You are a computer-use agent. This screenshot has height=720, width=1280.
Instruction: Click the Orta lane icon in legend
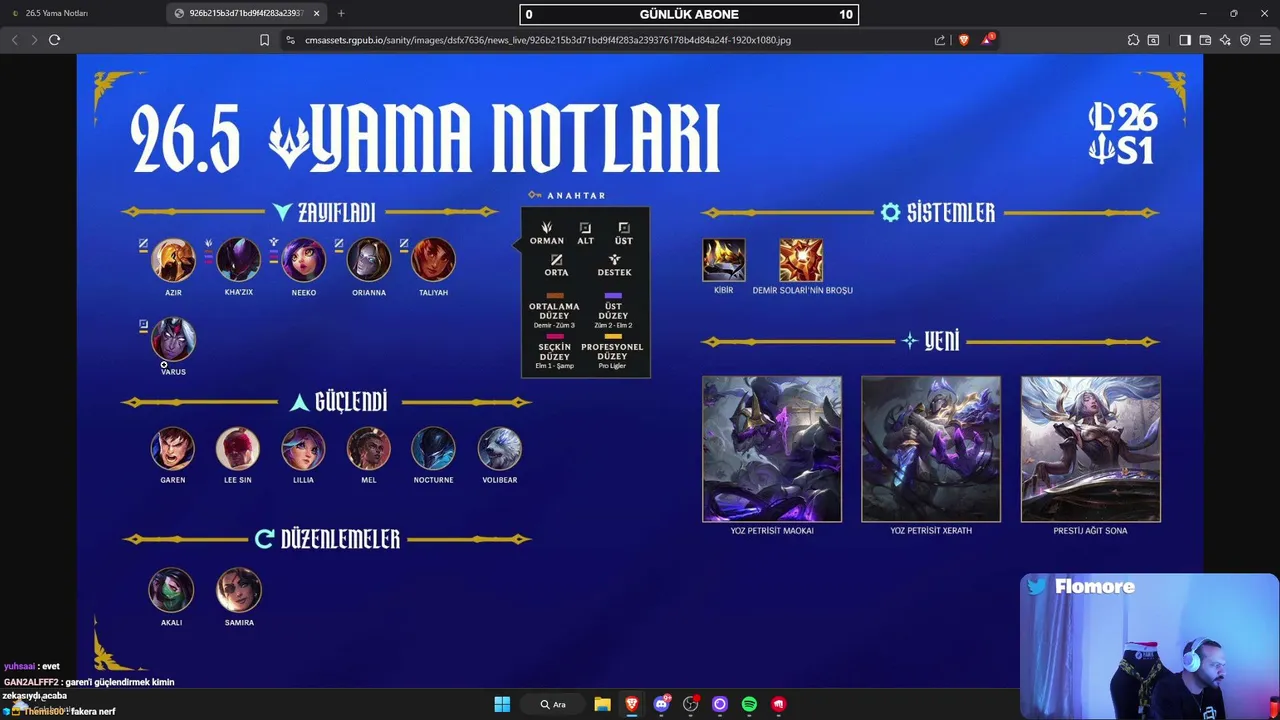click(x=557, y=260)
